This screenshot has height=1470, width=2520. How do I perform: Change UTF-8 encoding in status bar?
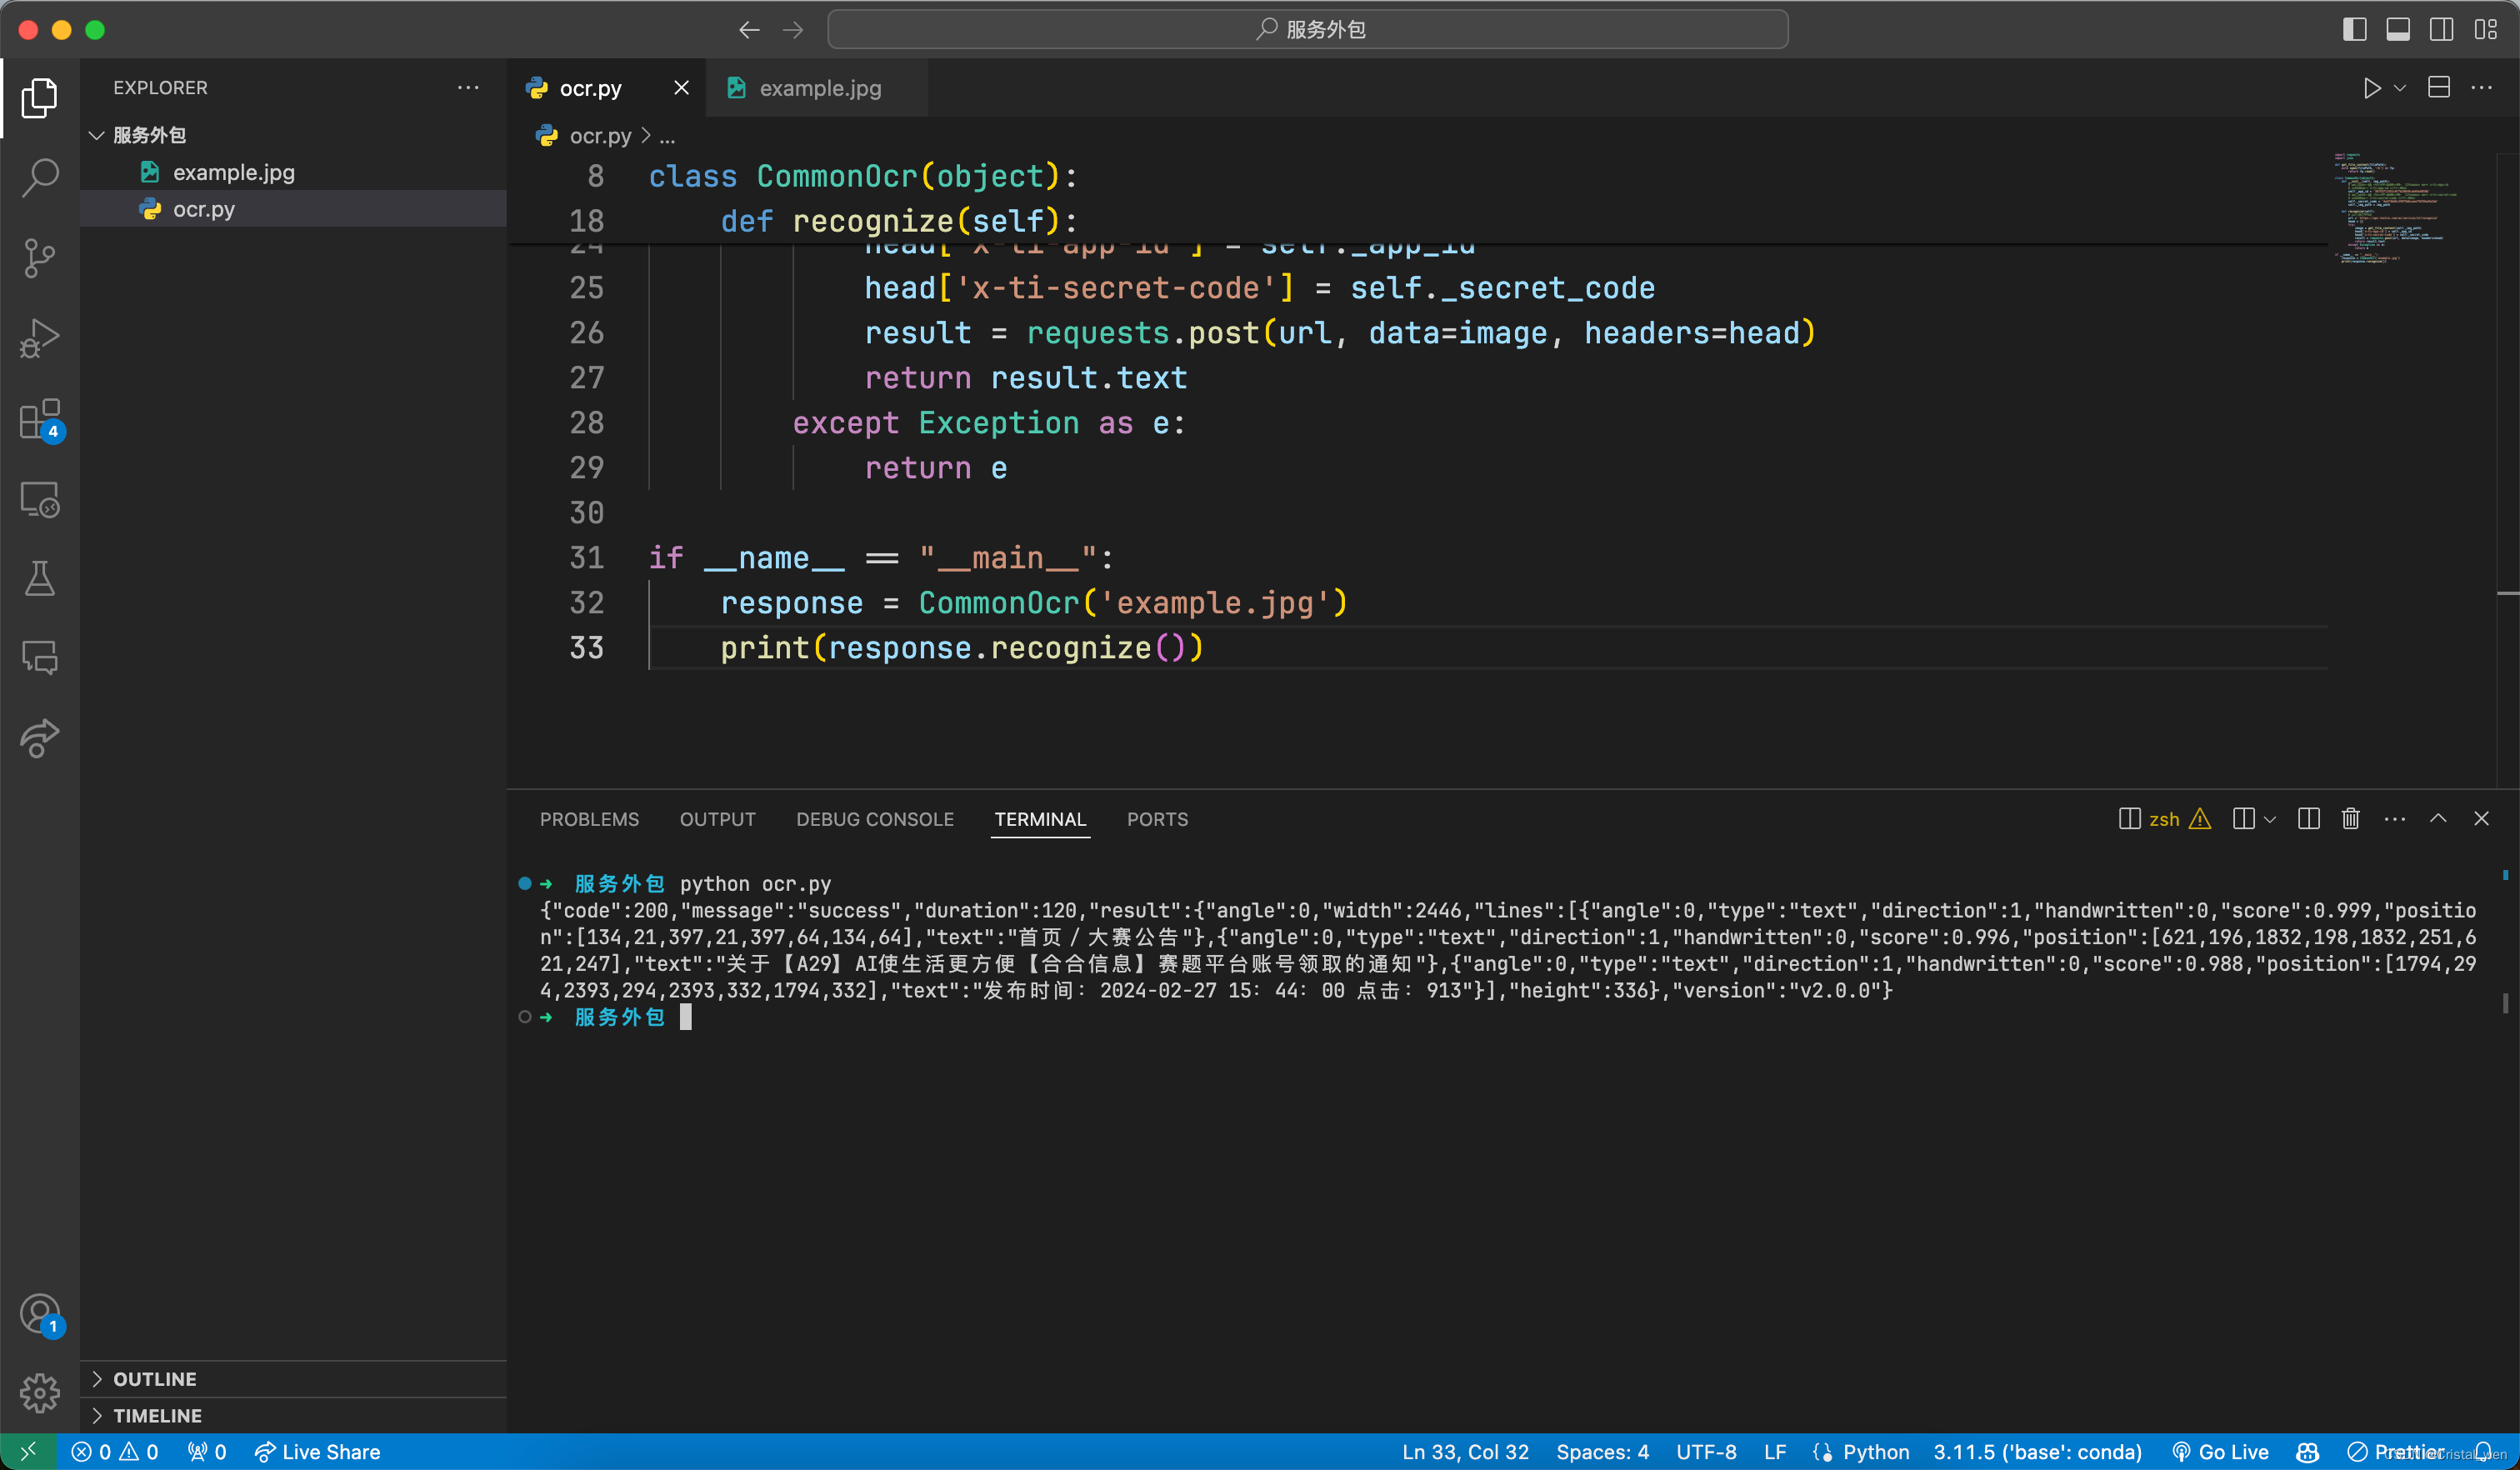(1706, 1452)
